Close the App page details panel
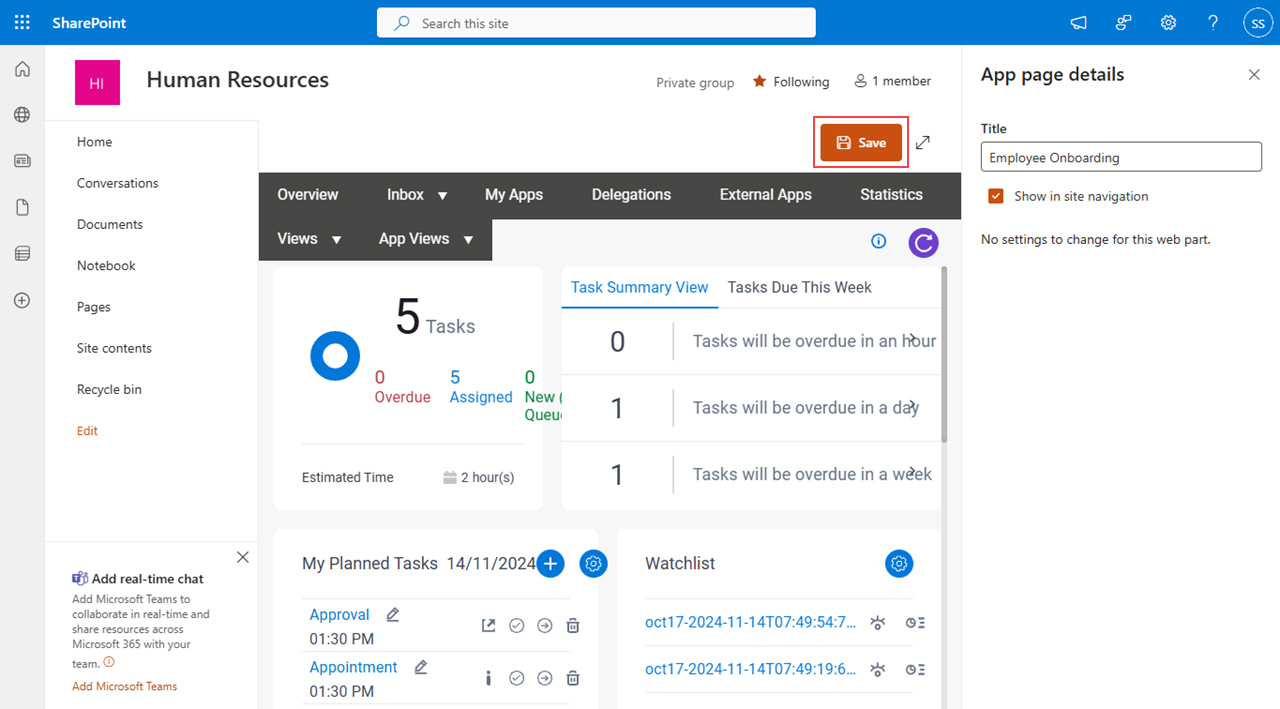The height and width of the screenshot is (709, 1280). click(x=1254, y=75)
